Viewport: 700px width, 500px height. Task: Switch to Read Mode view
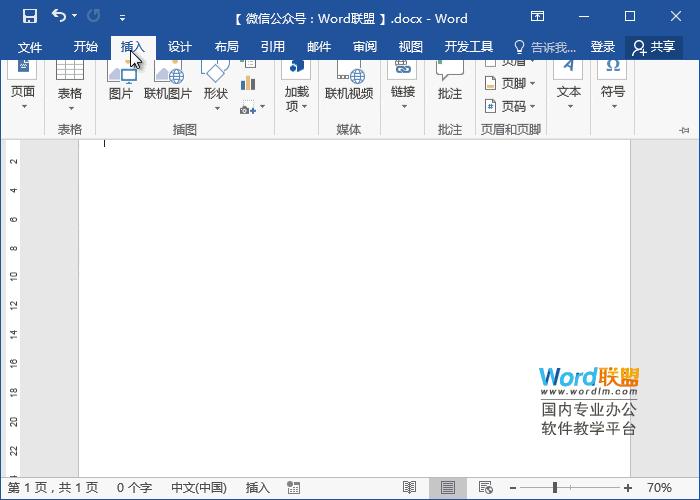click(409, 488)
